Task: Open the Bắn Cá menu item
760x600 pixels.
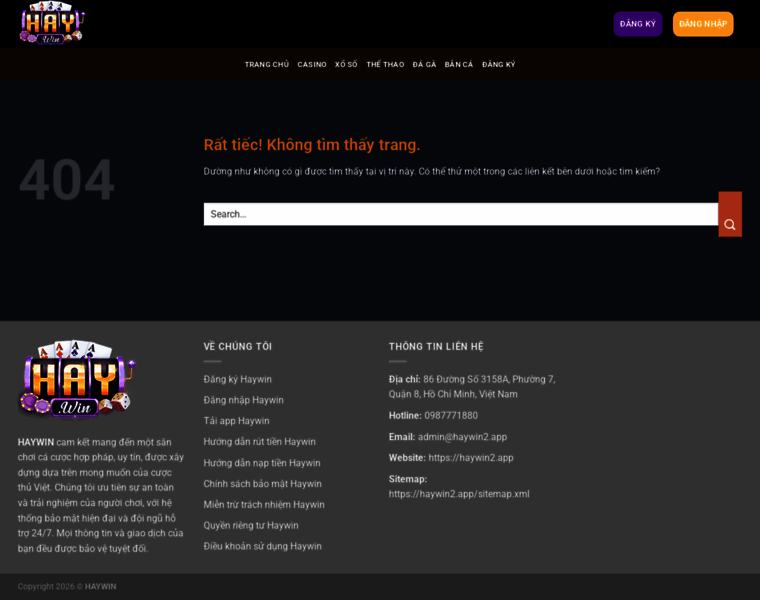Action: 459,64
